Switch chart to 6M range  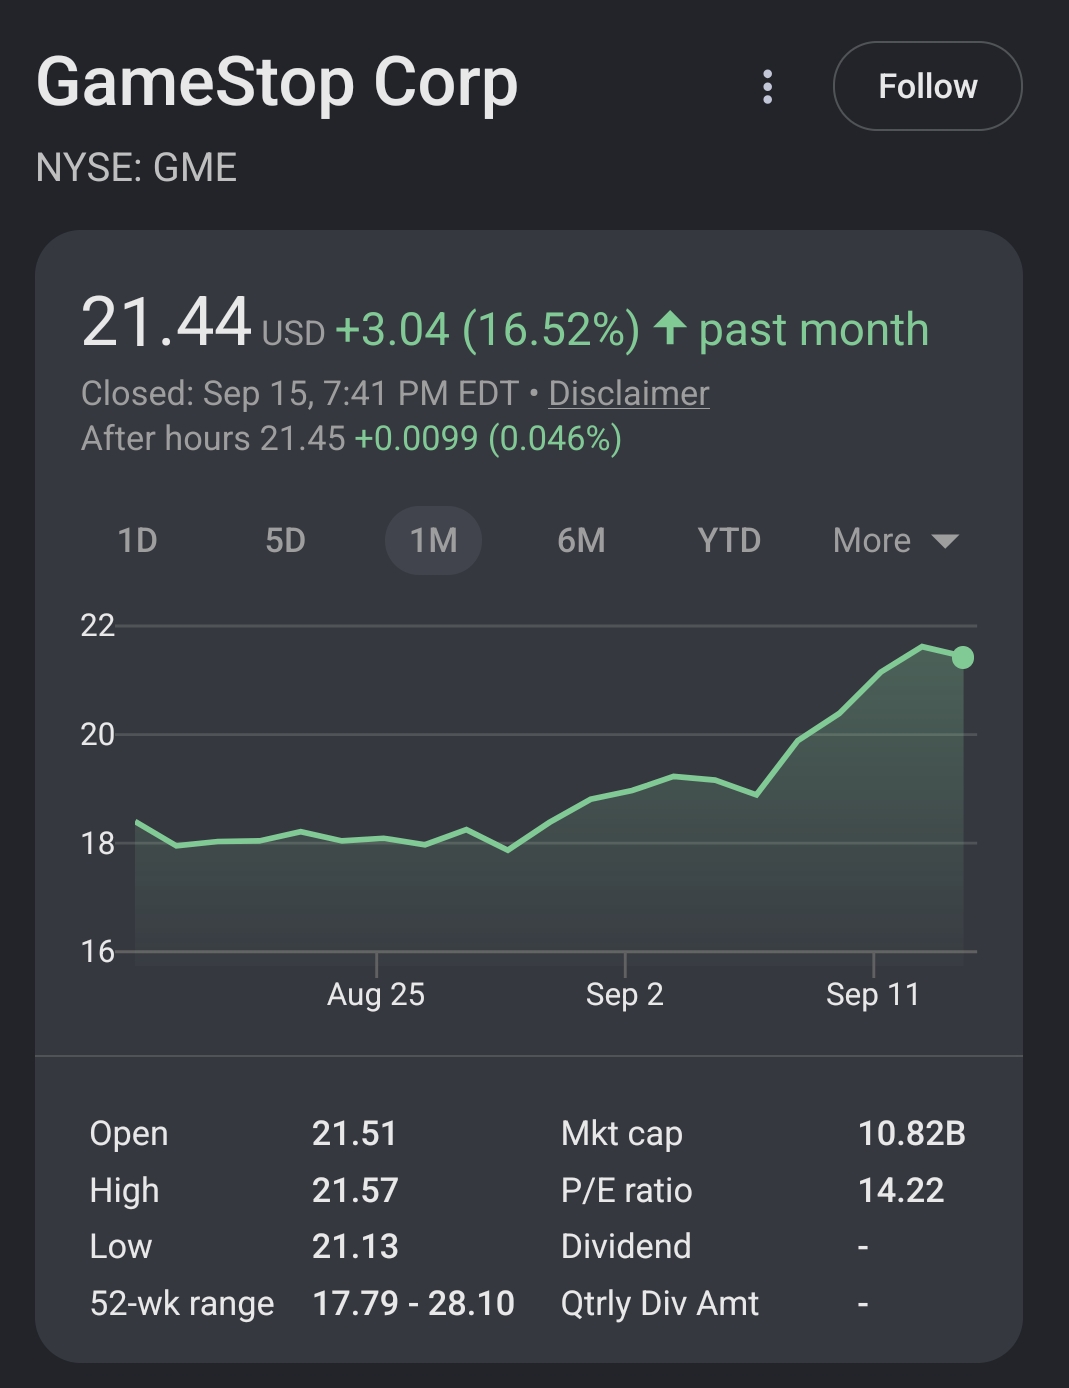[x=581, y=540]
